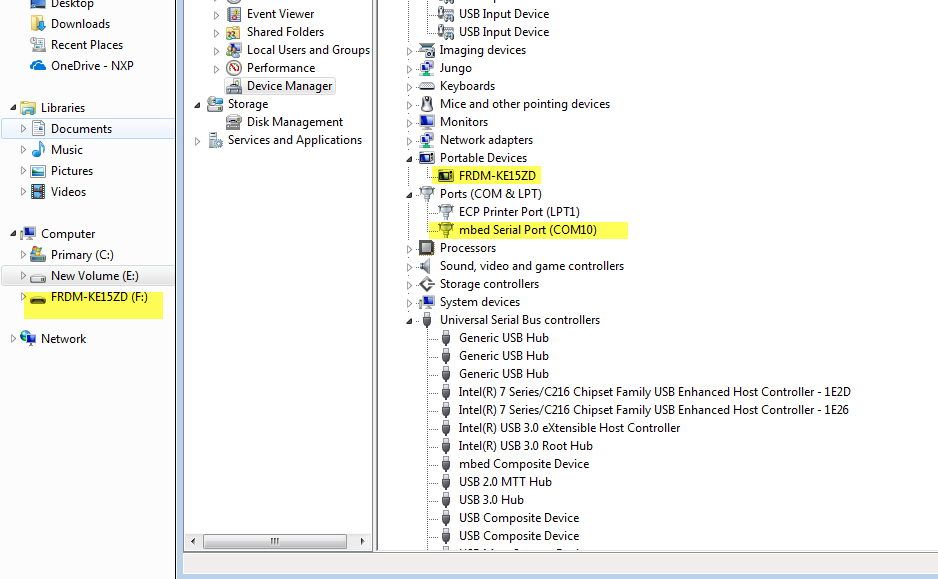
Task: Expand the New Volume (E:) node
Action: tap(23, 276)
